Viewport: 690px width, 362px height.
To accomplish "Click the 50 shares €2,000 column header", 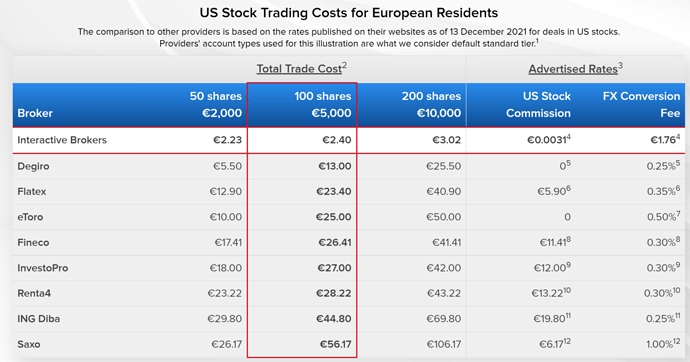I will point(216,105).
